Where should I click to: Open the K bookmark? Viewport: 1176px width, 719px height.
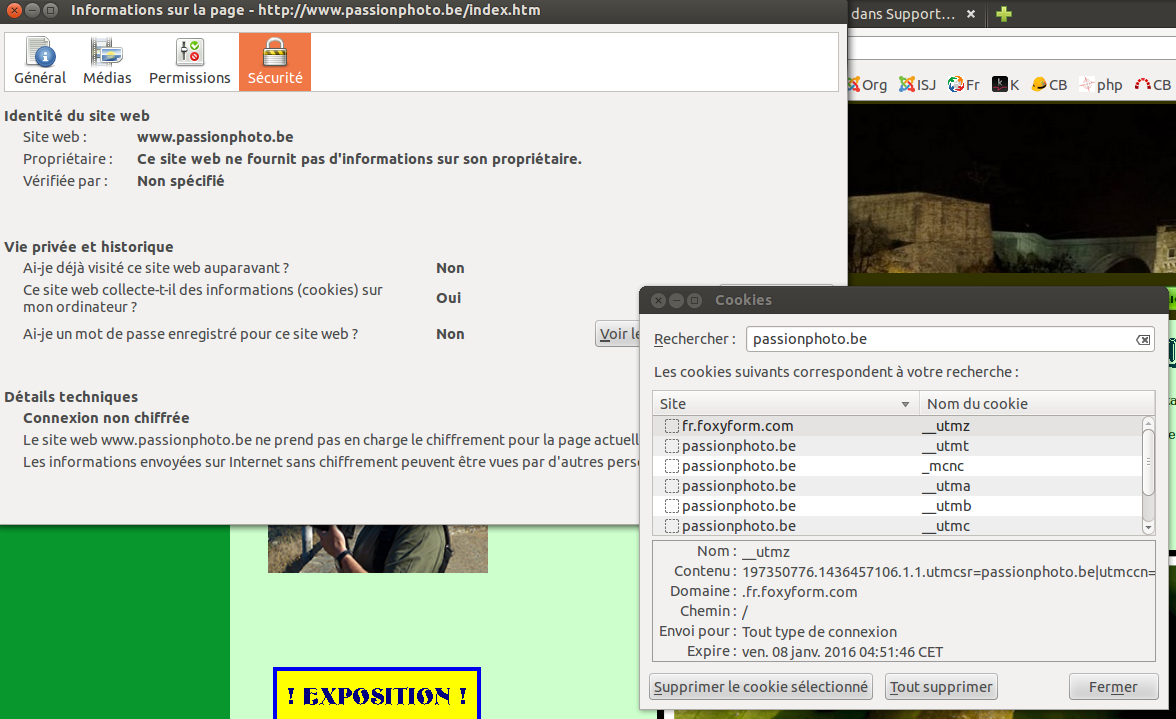pos(1005,85)
